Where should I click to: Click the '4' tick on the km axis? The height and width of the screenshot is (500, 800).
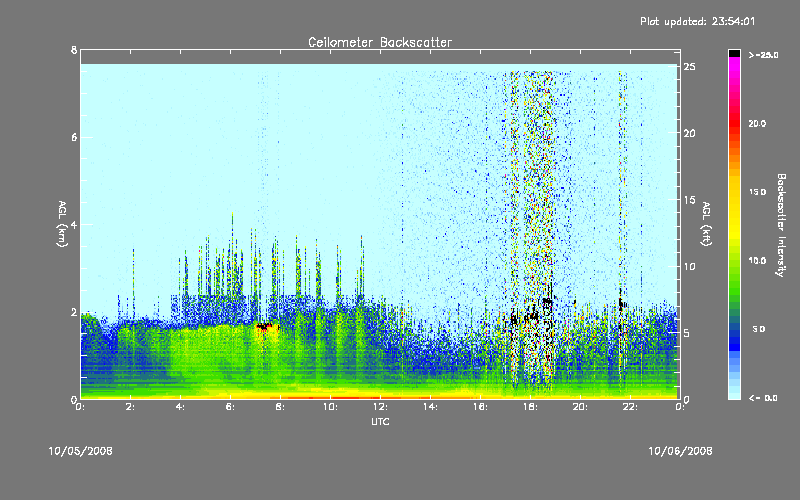[74, 224]
